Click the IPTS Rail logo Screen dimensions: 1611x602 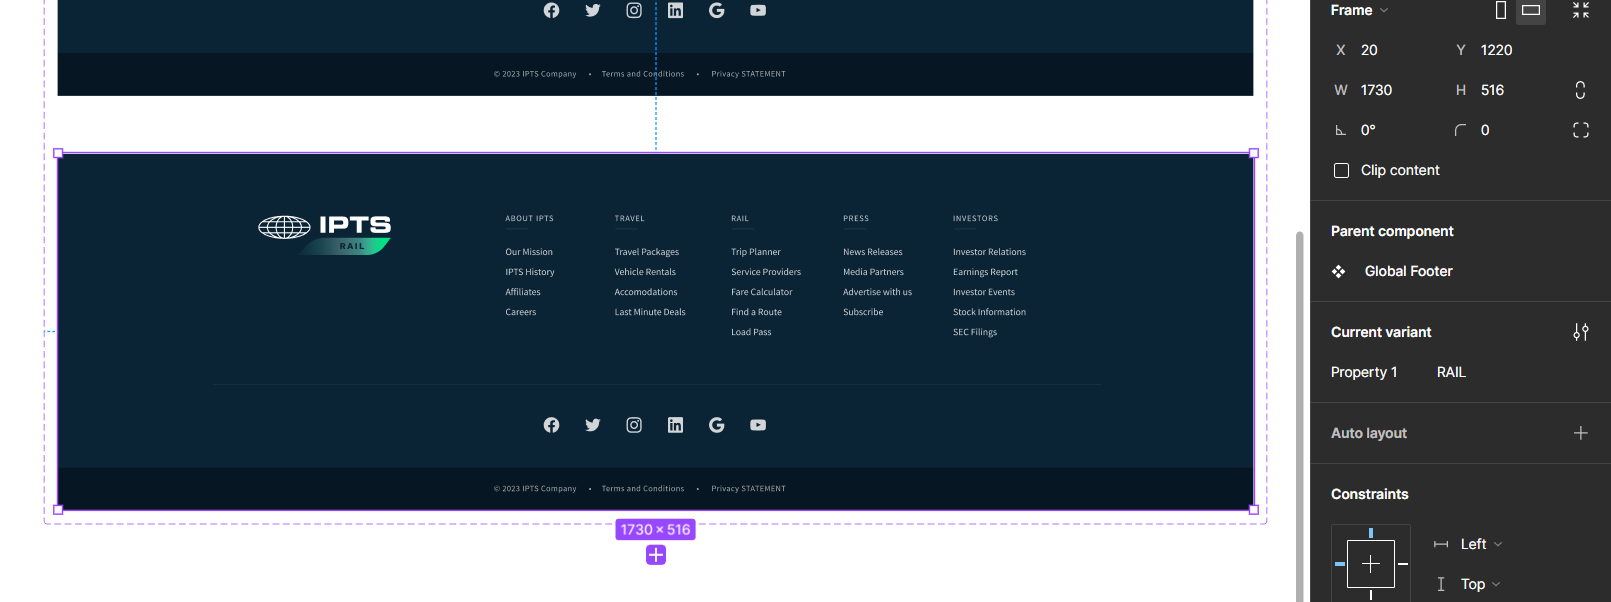point(325,234)
